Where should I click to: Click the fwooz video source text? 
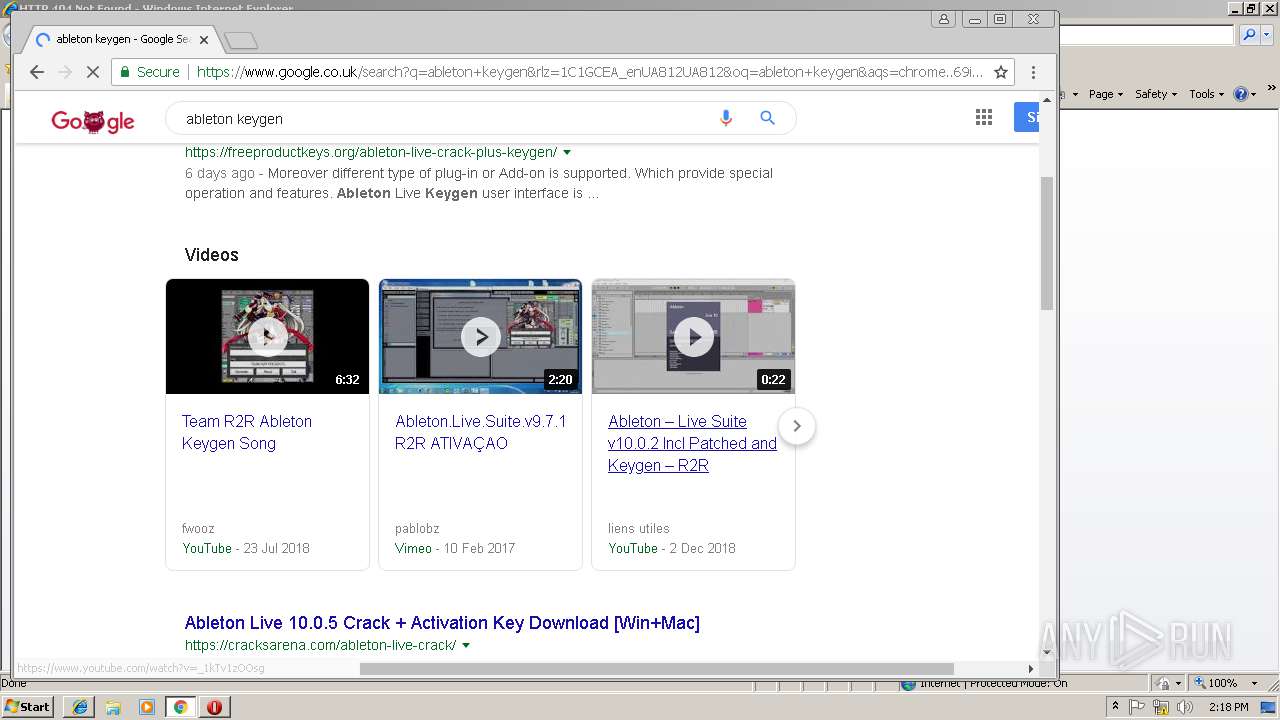click(x=198, y=528)
